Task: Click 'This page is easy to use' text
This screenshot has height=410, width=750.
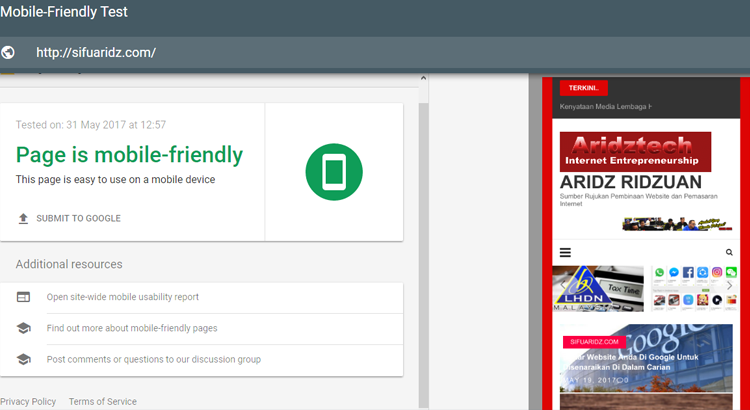Action: coord(115,180)
